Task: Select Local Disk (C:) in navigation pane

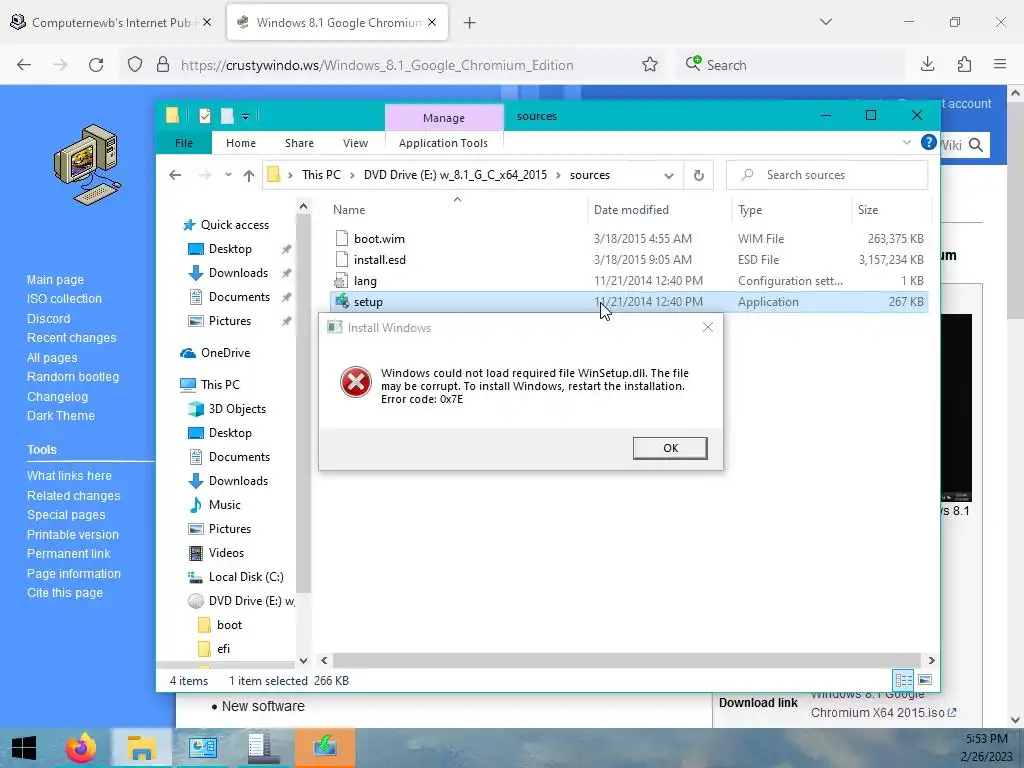Action: coord(246,577)
